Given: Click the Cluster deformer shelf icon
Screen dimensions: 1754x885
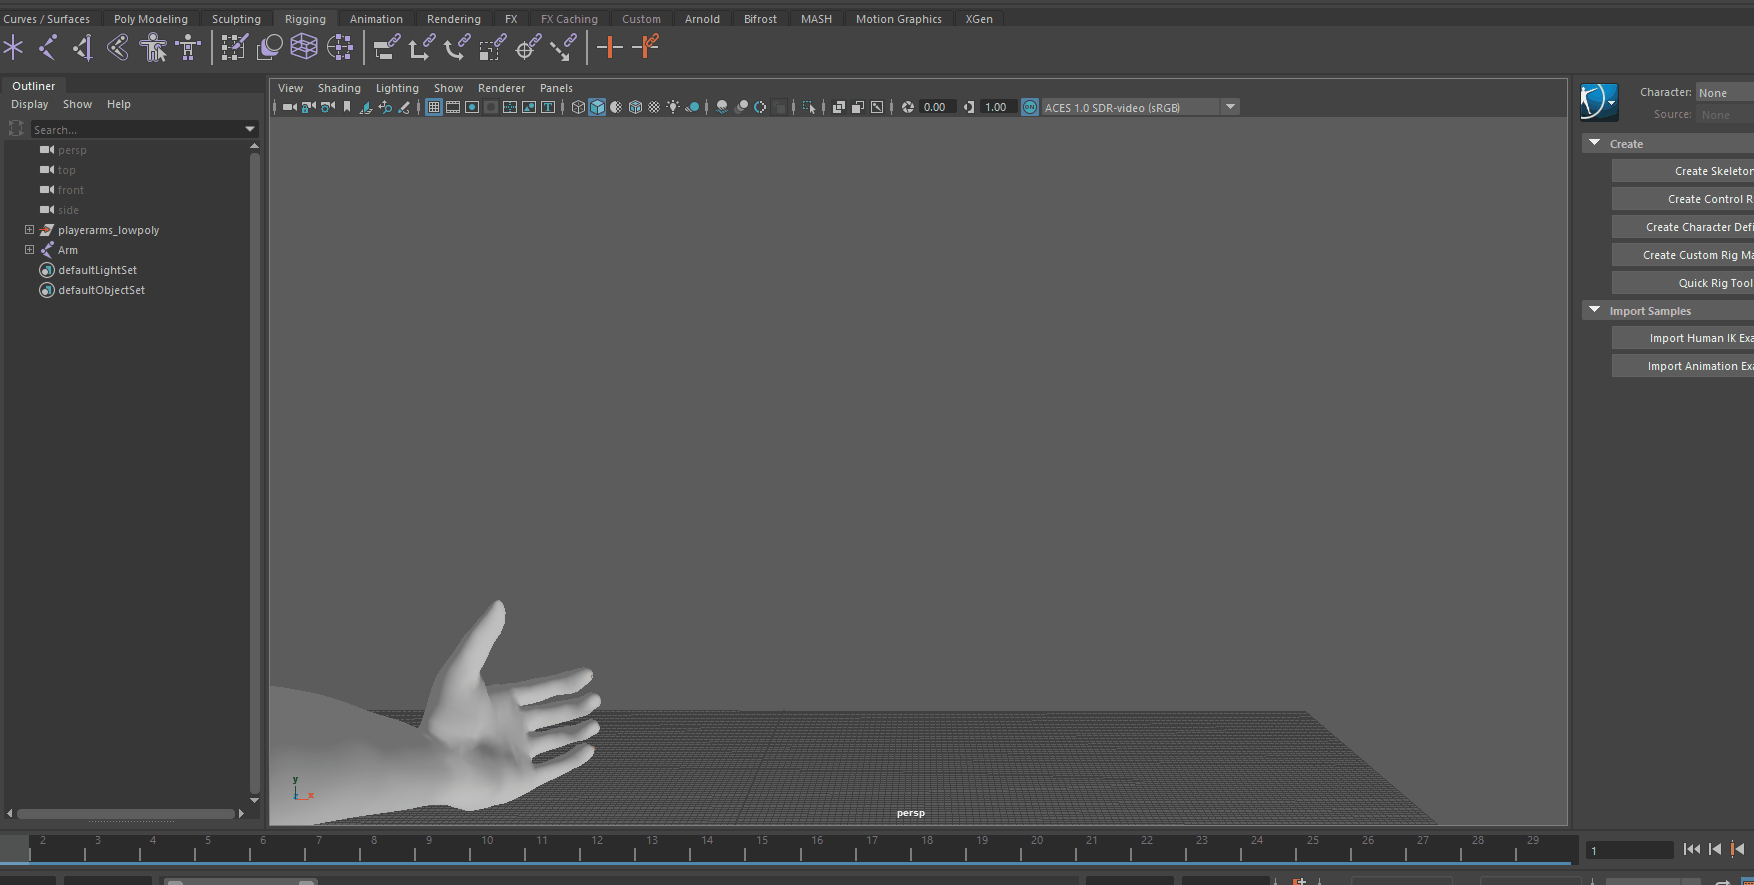Looking at the screenshot, I should (x=340, y=47).
